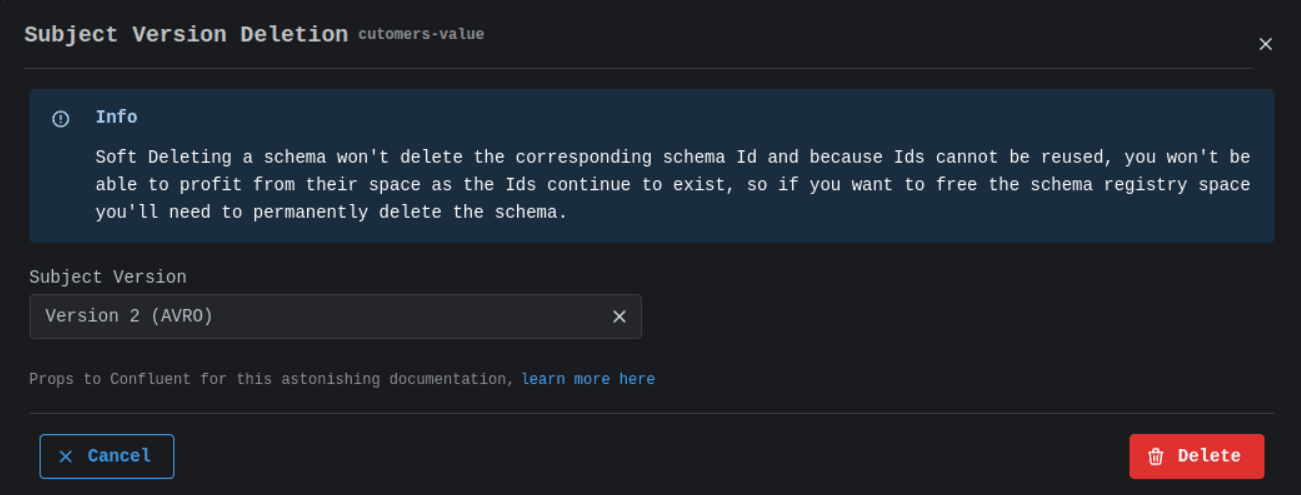Click the Cancel label text

120,456
